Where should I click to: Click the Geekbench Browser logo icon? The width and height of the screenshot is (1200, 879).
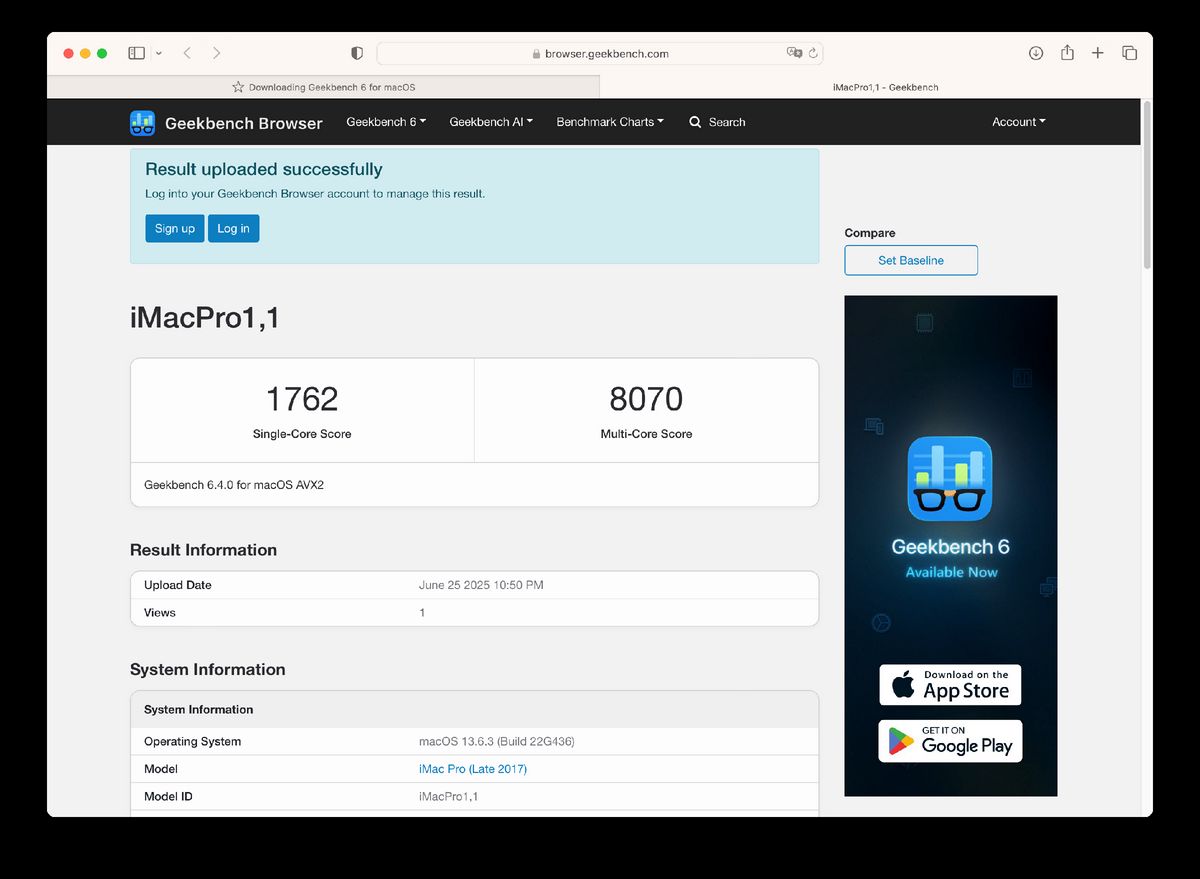[142, 123]
